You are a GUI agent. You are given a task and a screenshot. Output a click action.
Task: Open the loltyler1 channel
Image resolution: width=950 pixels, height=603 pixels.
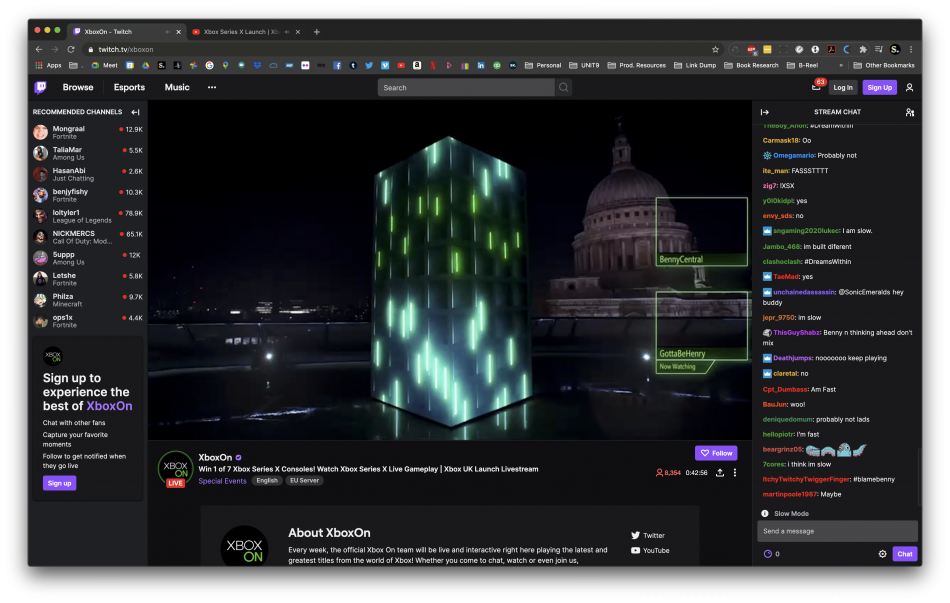[88, 216]
